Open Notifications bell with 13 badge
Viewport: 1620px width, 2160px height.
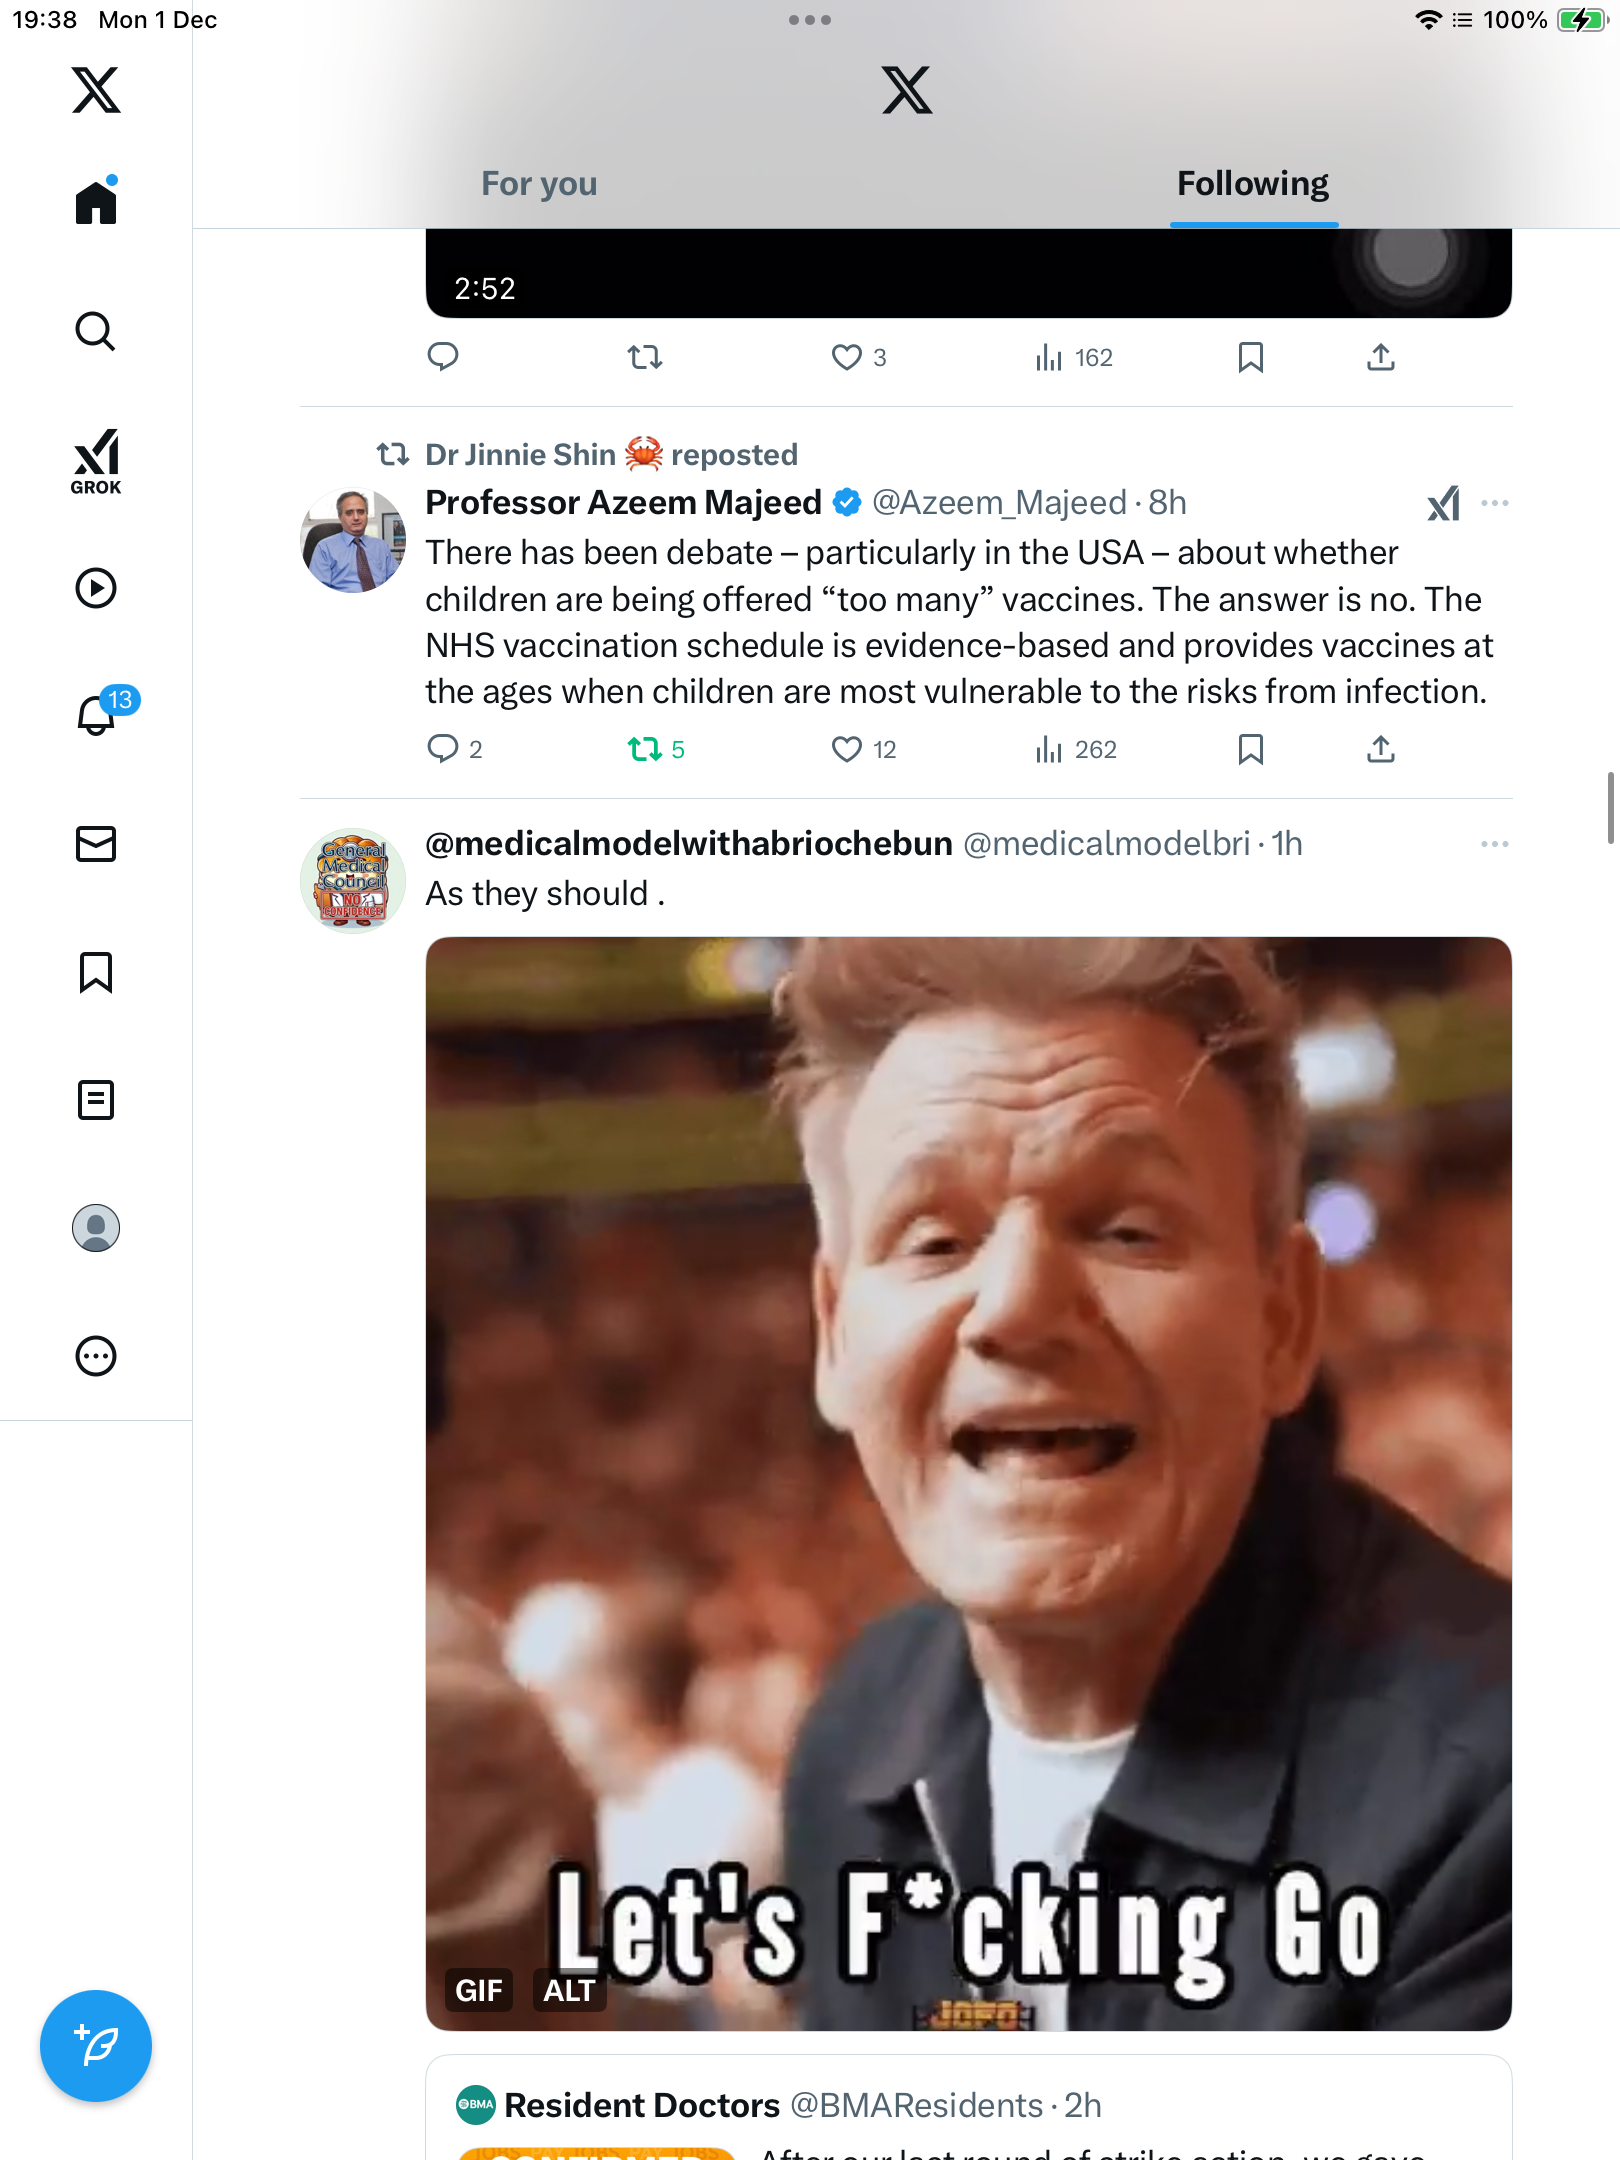pos(98,715)
